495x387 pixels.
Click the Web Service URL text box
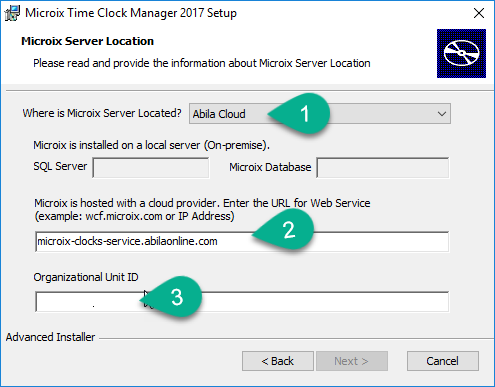pos(242,242)
